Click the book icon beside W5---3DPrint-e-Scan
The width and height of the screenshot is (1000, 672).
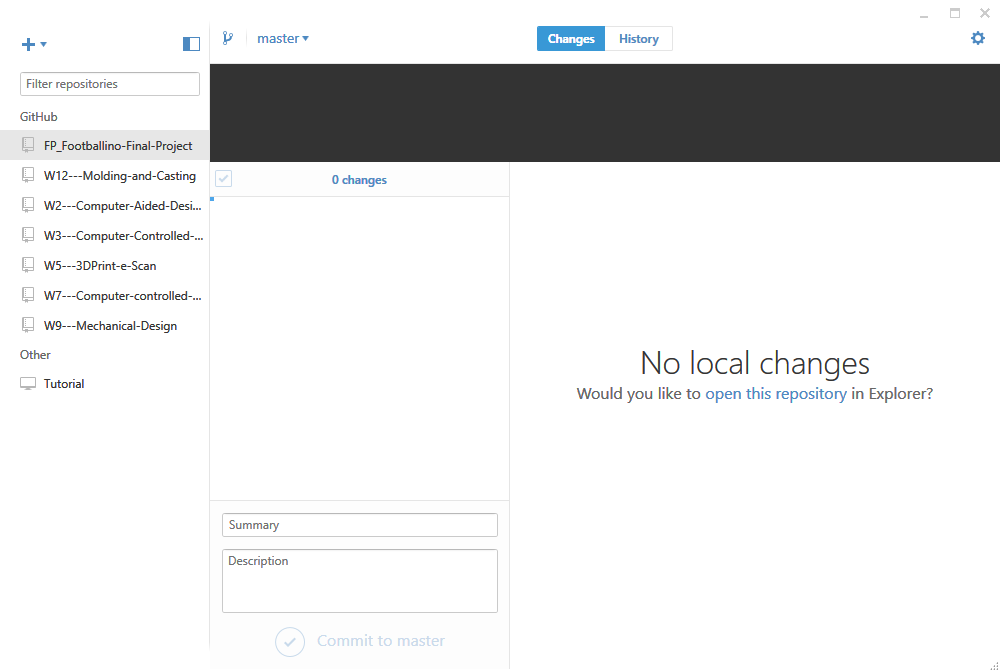(x=28, y=265)
